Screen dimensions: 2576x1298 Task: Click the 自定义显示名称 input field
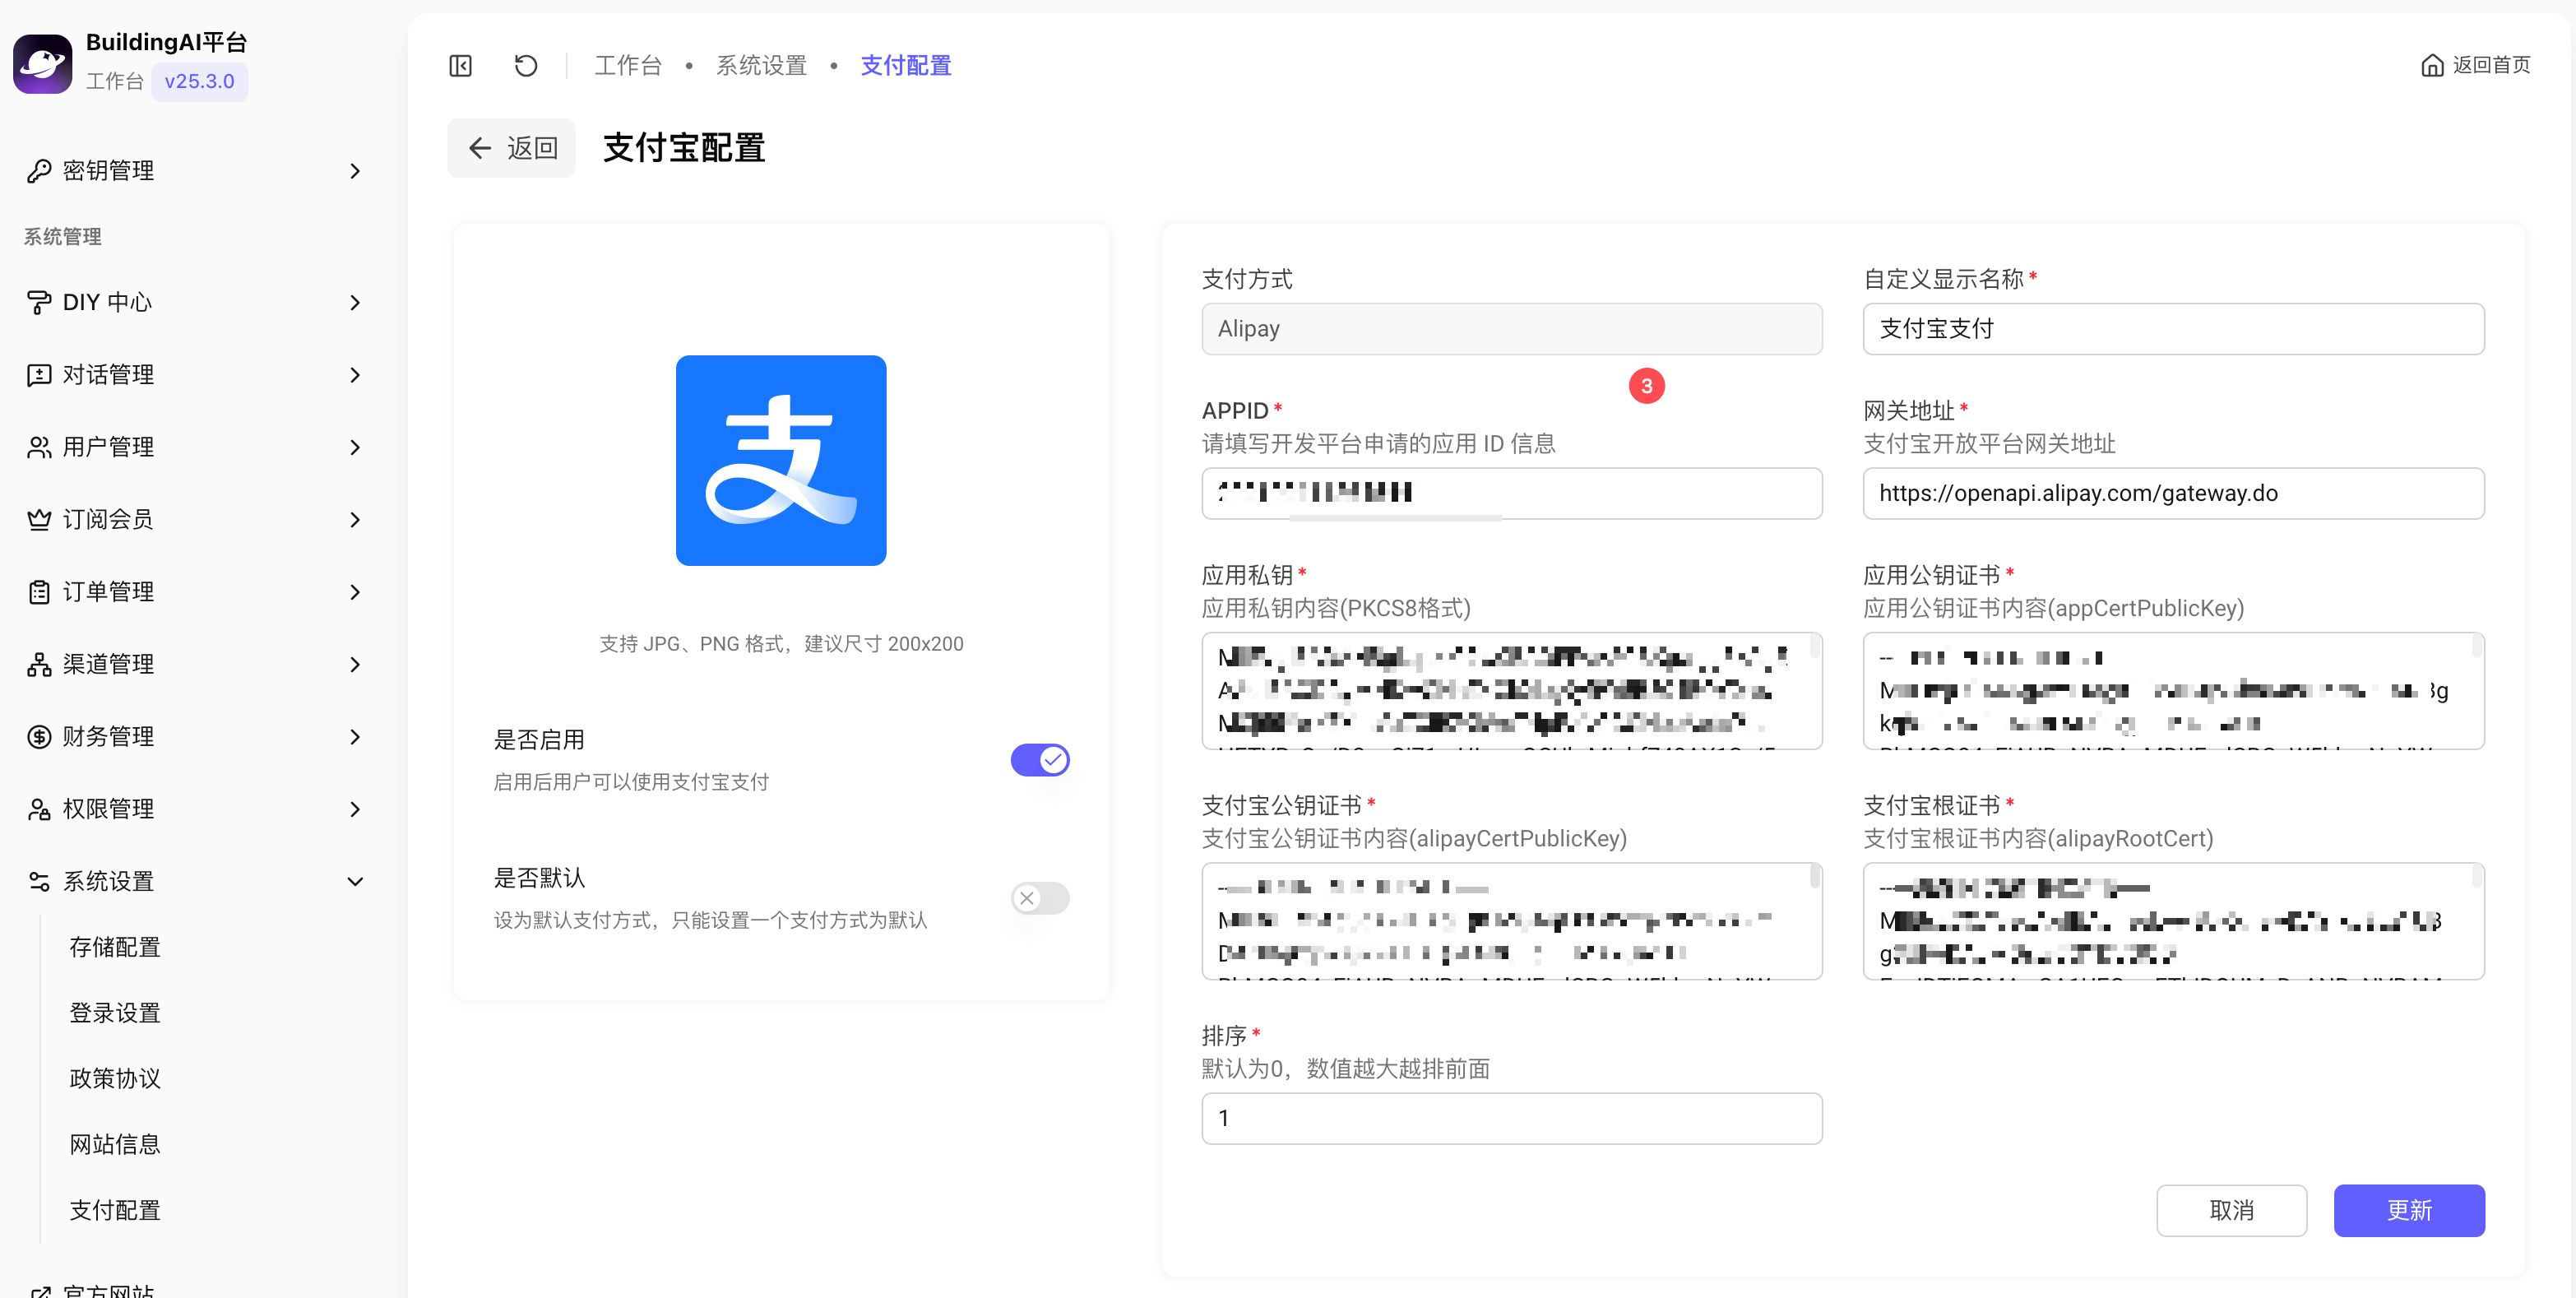2173,328
